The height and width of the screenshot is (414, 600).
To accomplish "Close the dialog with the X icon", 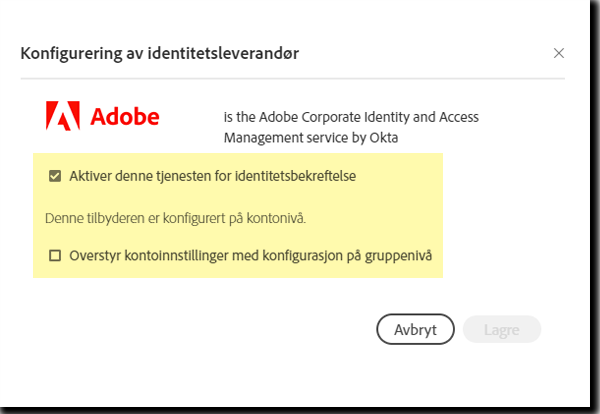I will coord(559,53).
